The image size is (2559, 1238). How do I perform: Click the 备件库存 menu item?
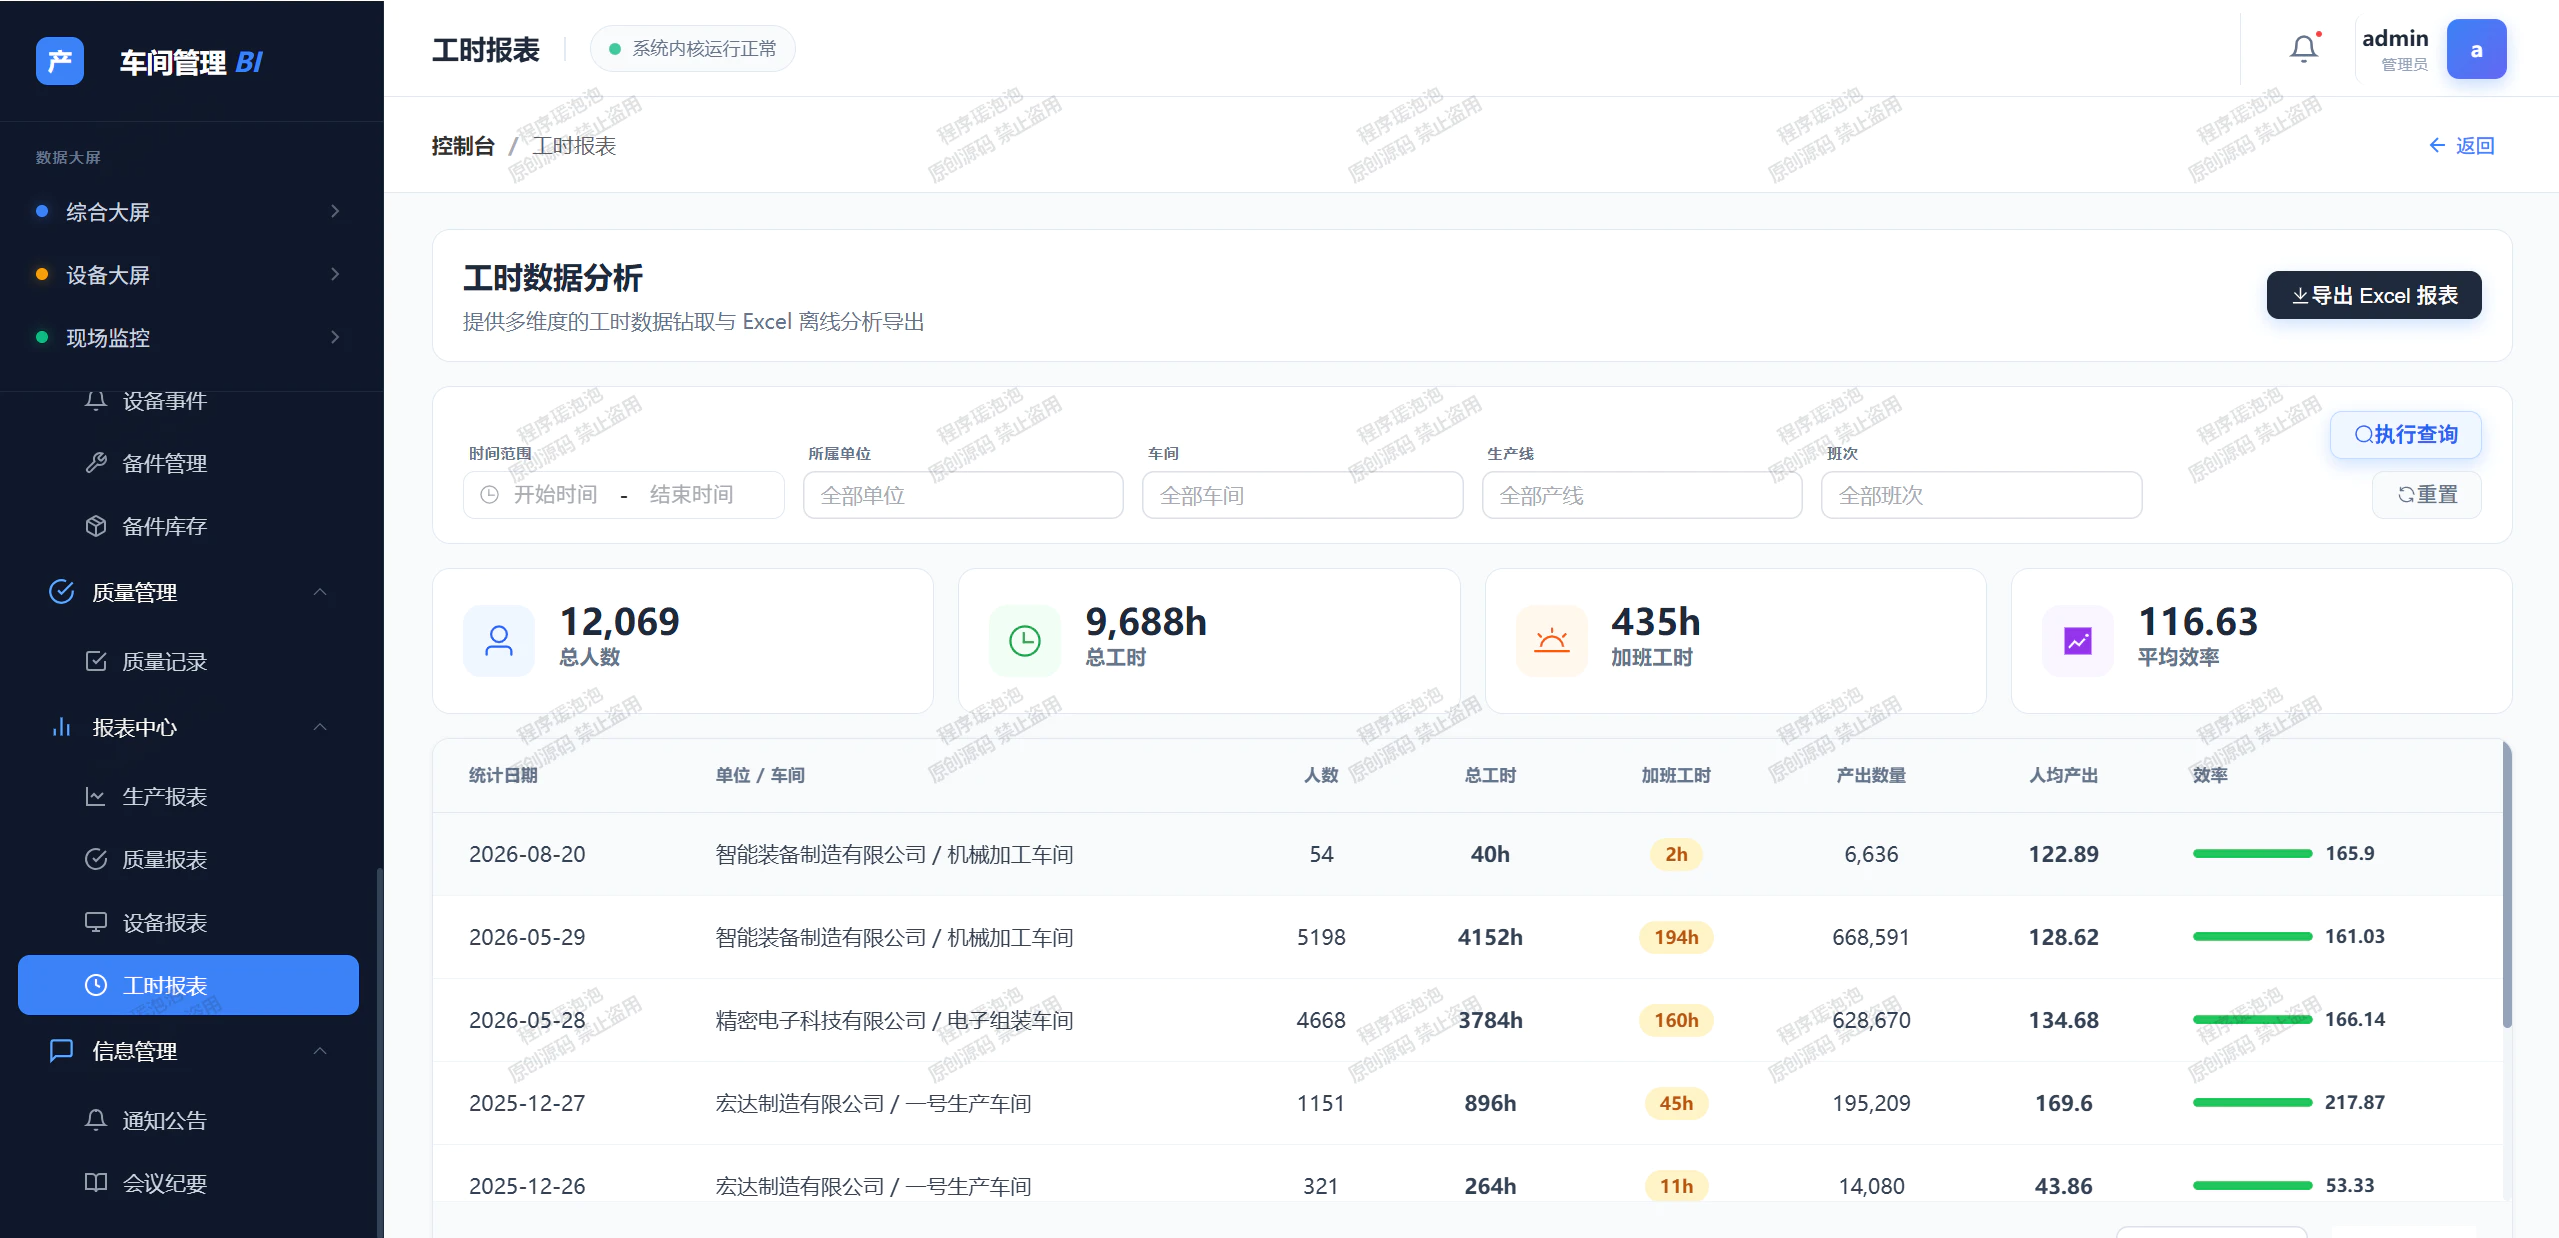[188, 526]
